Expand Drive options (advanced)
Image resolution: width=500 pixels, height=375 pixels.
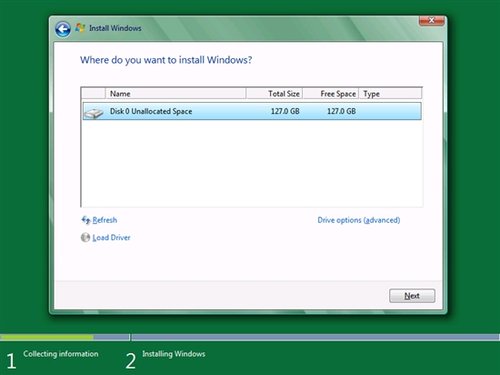pyautogui.click(x=359, y=220)
